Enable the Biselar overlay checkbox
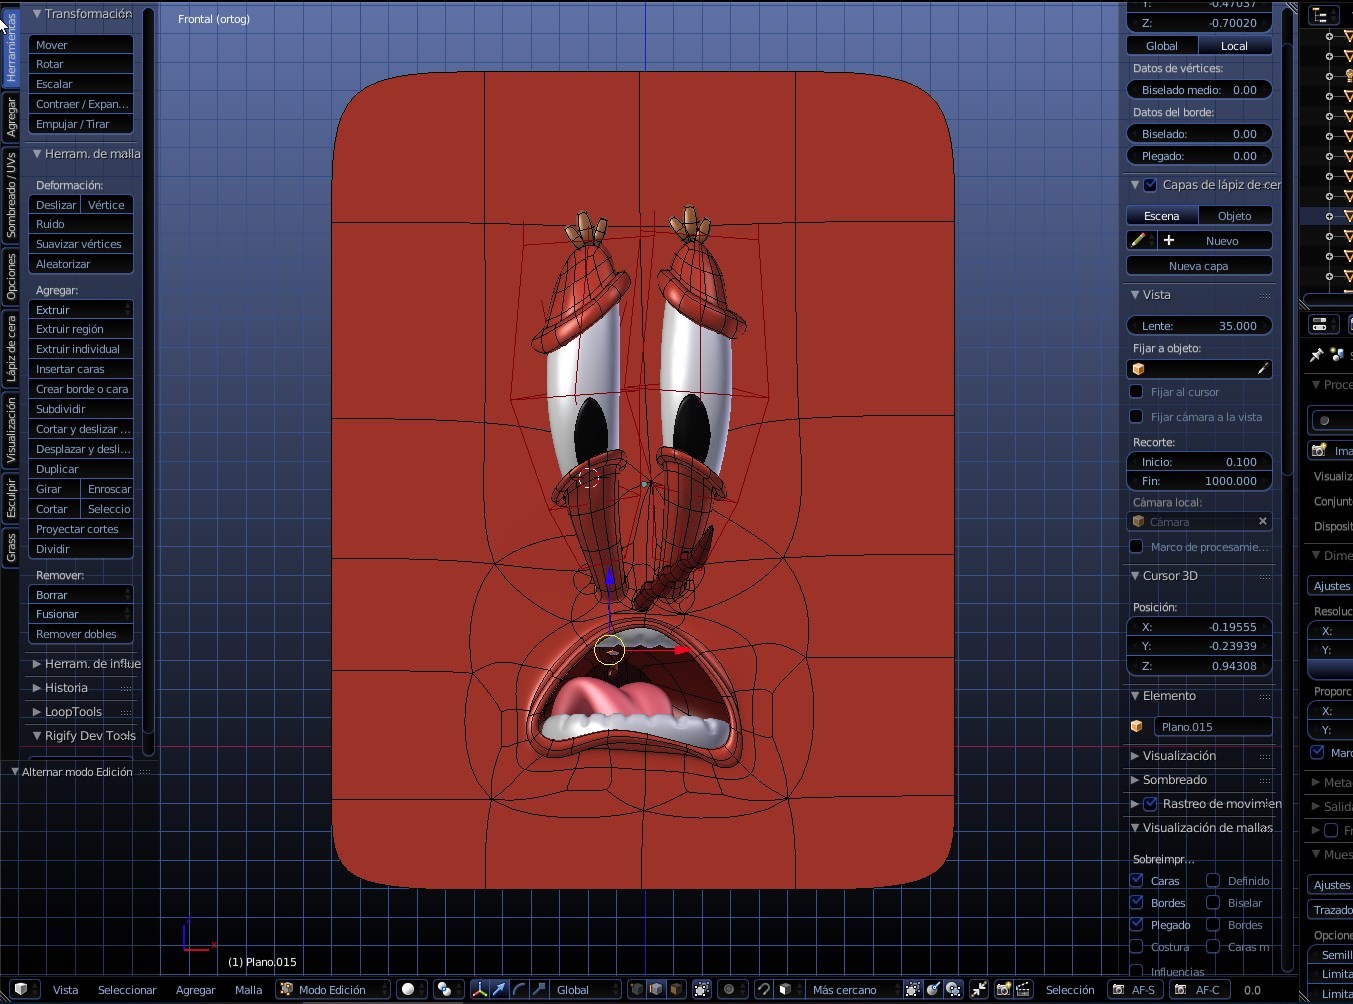Image resolution: width=1353 pixels, height=1004 pixels. pyautogui.click(x=1213, y=902)
